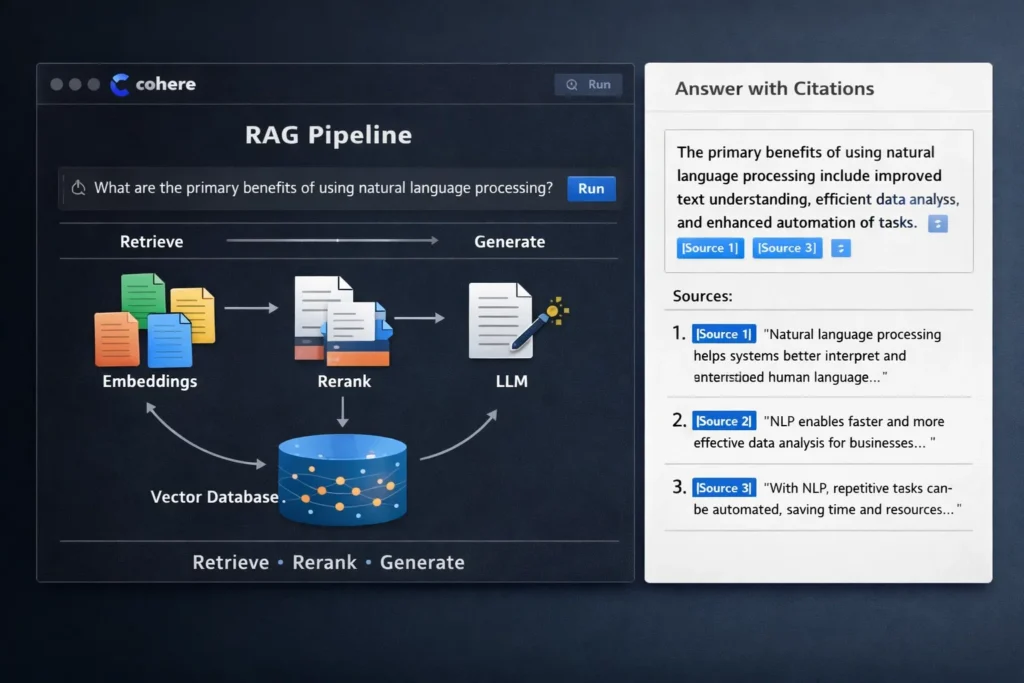Open the [Source 2] chip in the Sources list
The image size is (1024, 683).
coord(724,420)
